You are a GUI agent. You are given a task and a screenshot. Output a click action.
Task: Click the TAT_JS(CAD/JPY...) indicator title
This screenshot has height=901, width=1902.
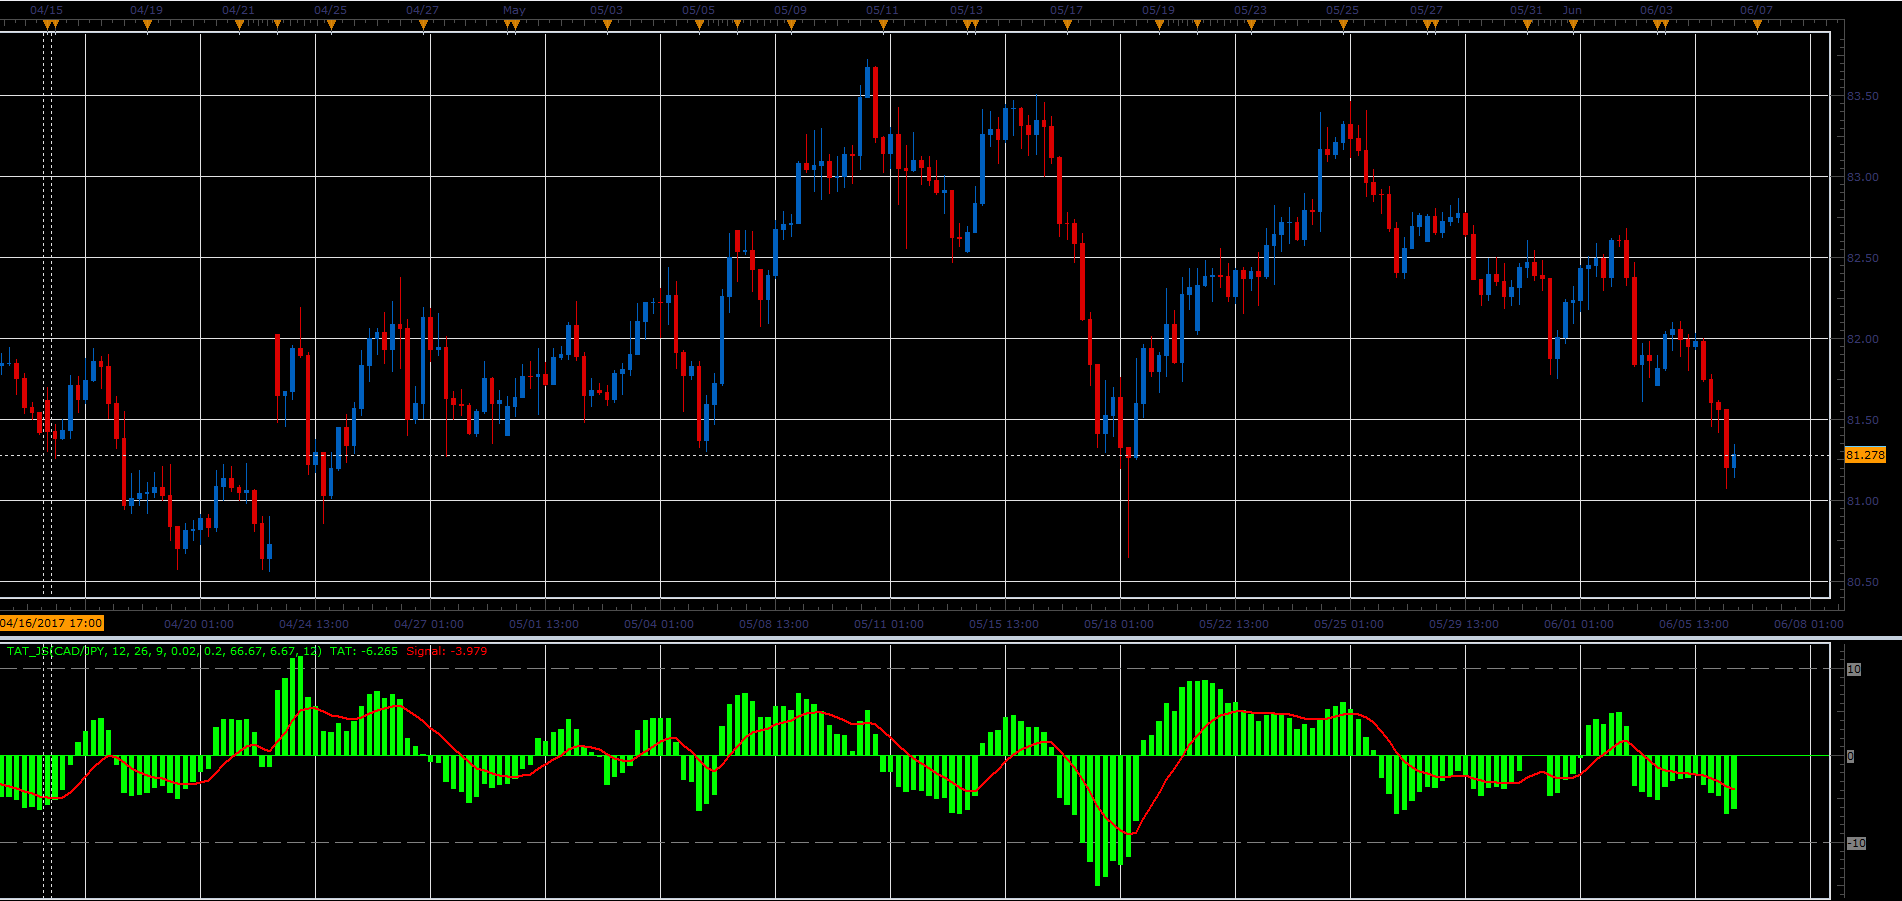164,651
